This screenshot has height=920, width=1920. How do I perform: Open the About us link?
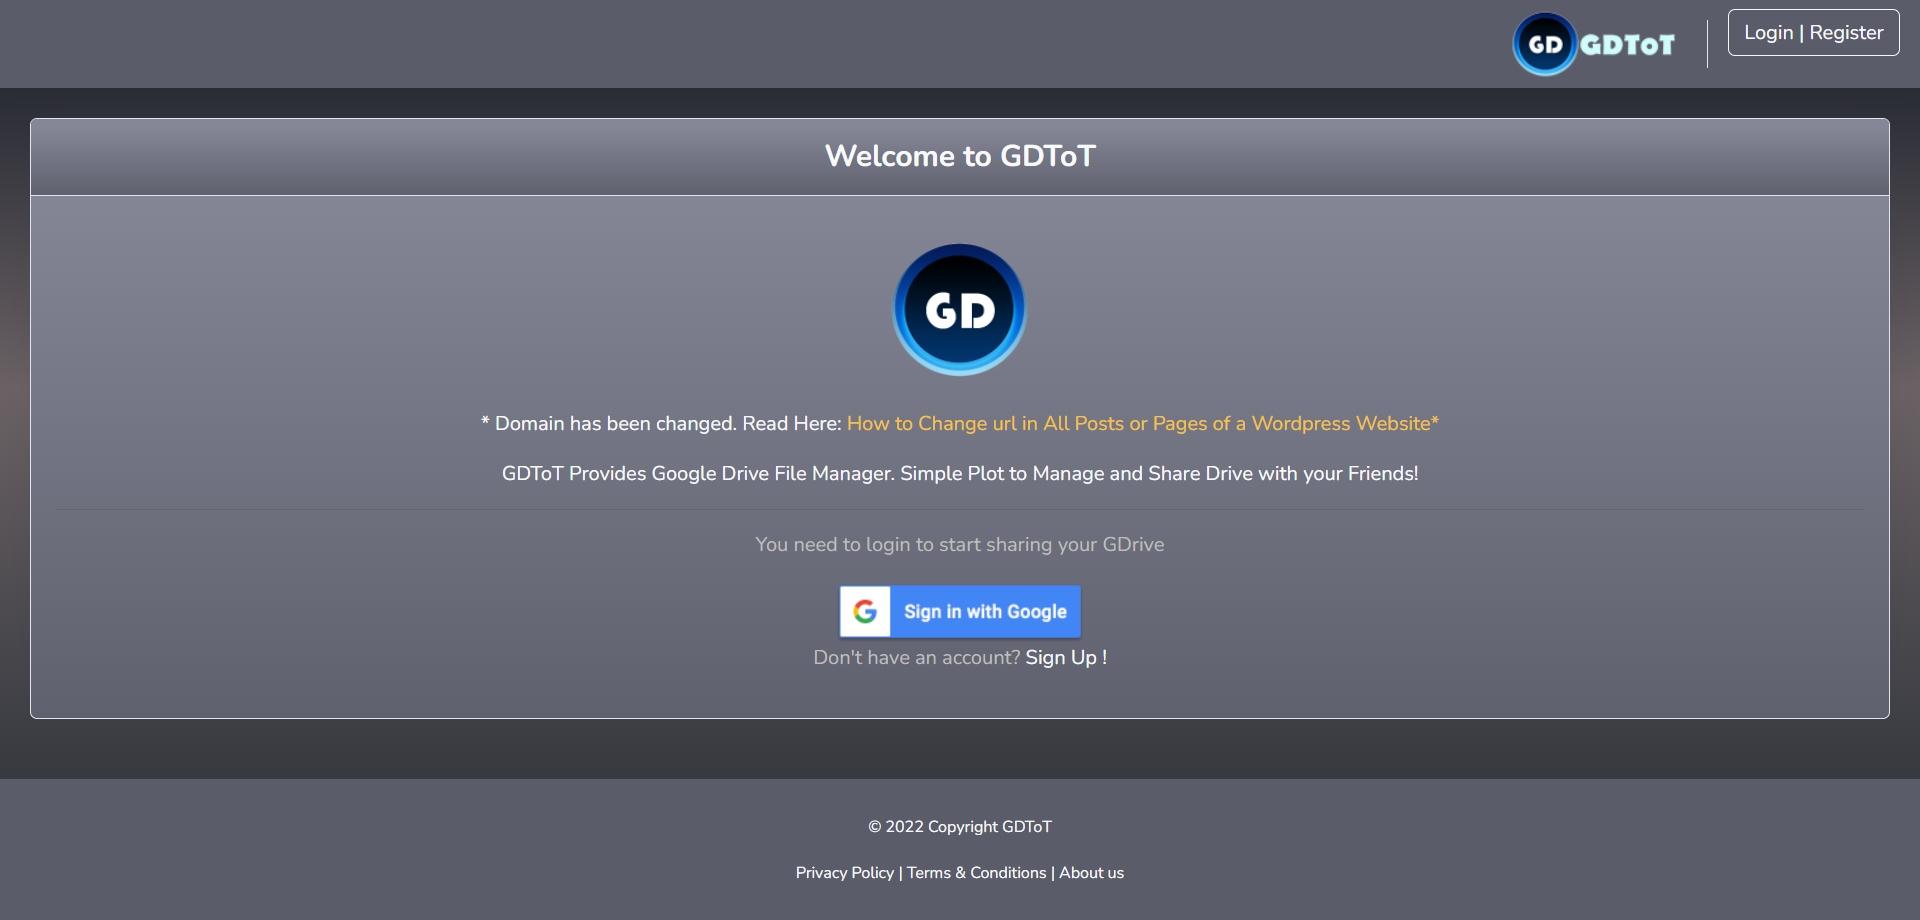pyautogui.click(x=1091, y=872)
